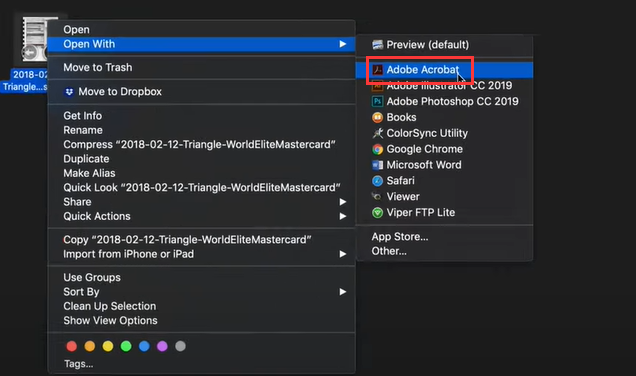The width and height of the screenshot is (636, 376).
Task: Click the ColorSync Utility icon
Action: point(378,133)
